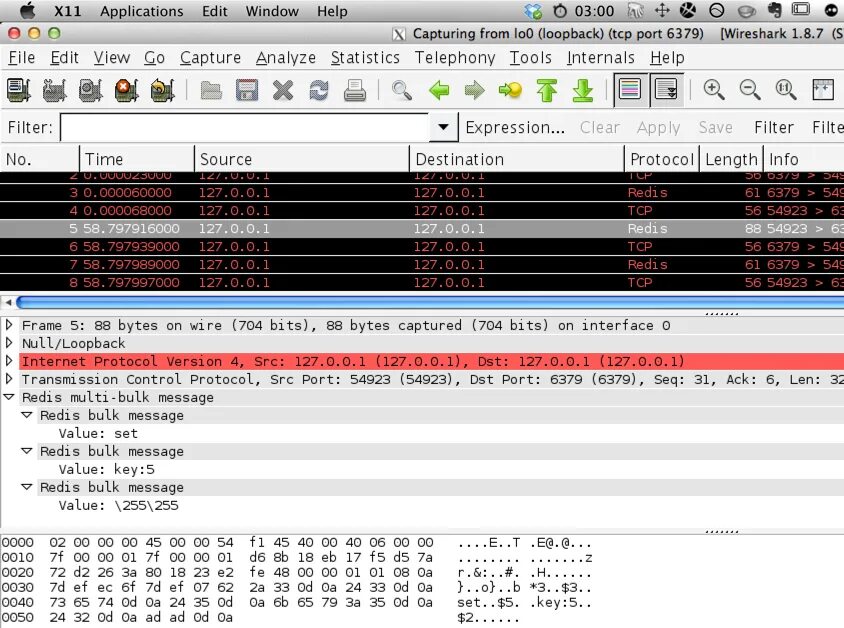Sort by the Length column header
Viewport: 844px width, 628px height.
731,159
